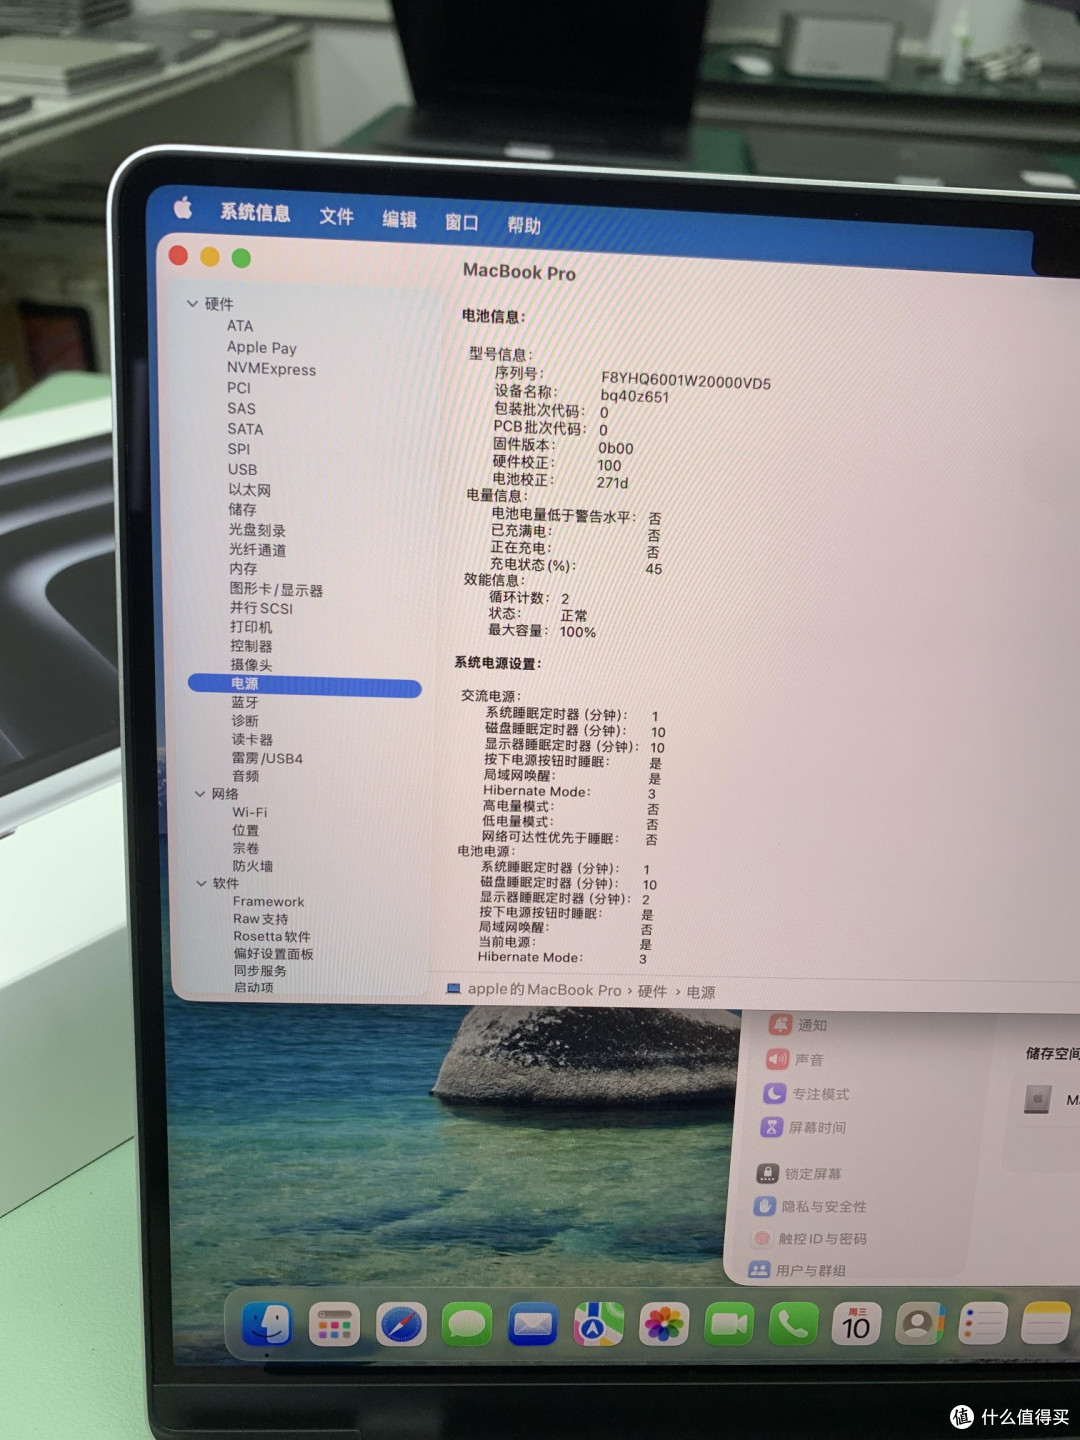1080x1440 pixels.
Task: Select 位置 under 网络
Action: click(246, 830)
